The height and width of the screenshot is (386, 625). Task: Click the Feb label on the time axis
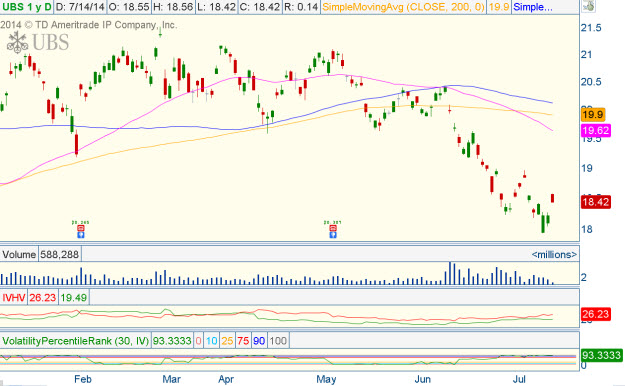click(x=83, y=379)
